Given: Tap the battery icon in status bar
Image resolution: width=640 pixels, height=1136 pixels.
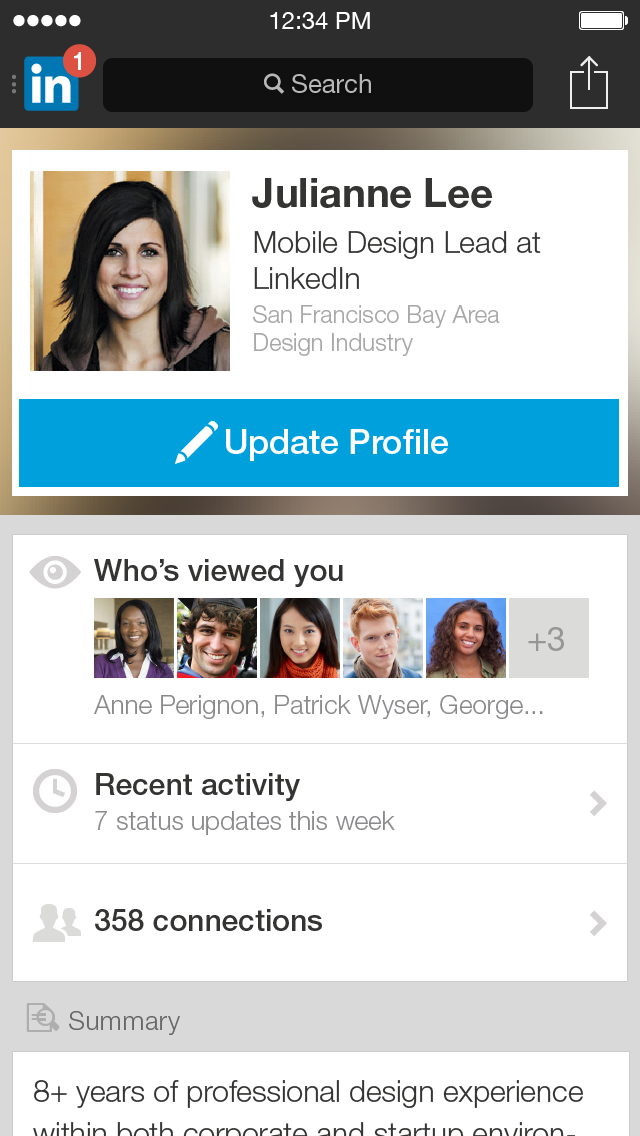Looking at the screenshot, I should point(602,20).
